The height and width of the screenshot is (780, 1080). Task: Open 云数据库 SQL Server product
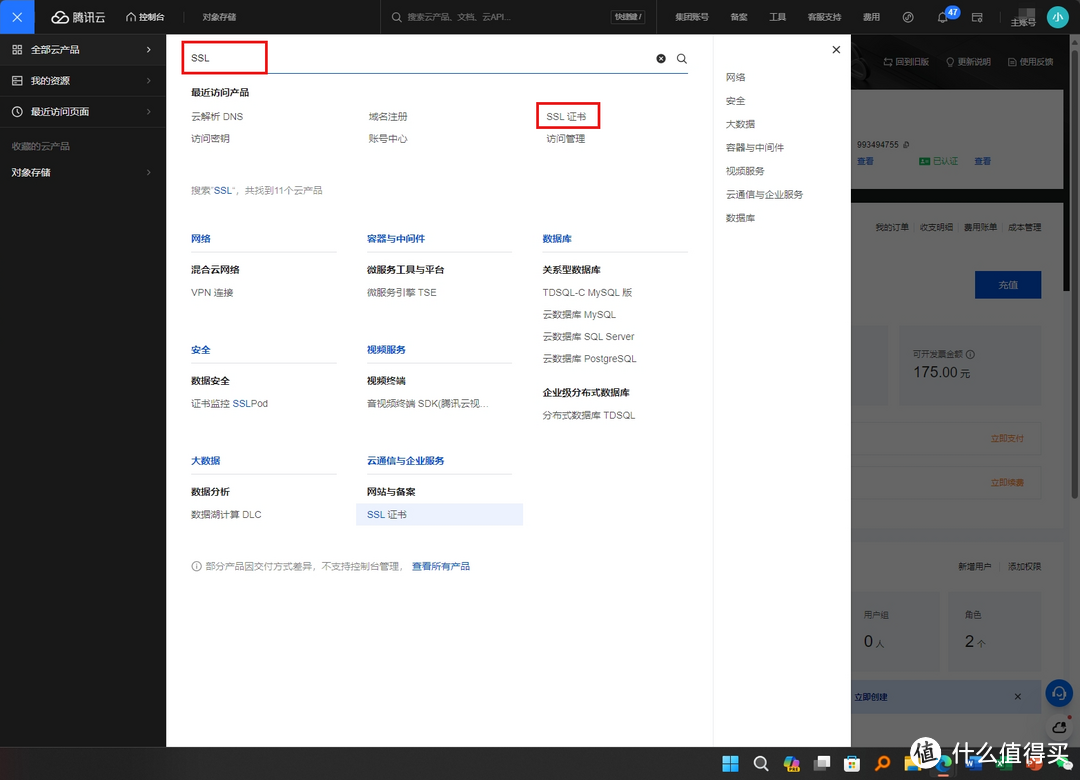[x=588, y=337]
